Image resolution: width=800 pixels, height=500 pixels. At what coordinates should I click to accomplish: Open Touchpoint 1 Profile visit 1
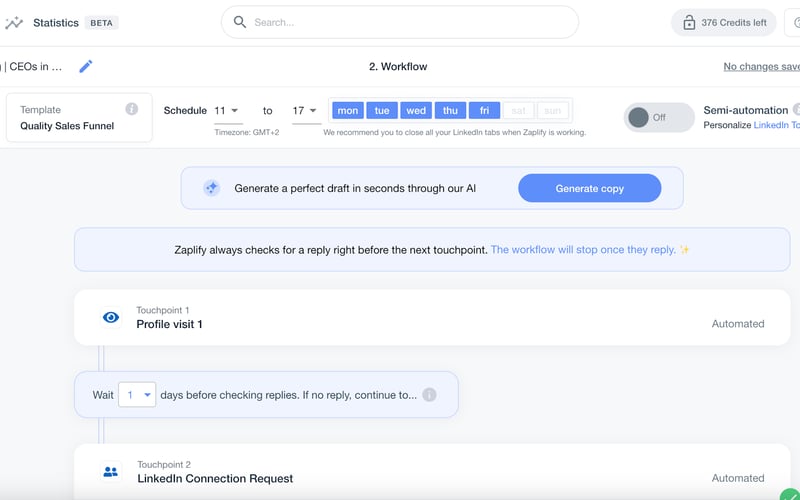432,317
